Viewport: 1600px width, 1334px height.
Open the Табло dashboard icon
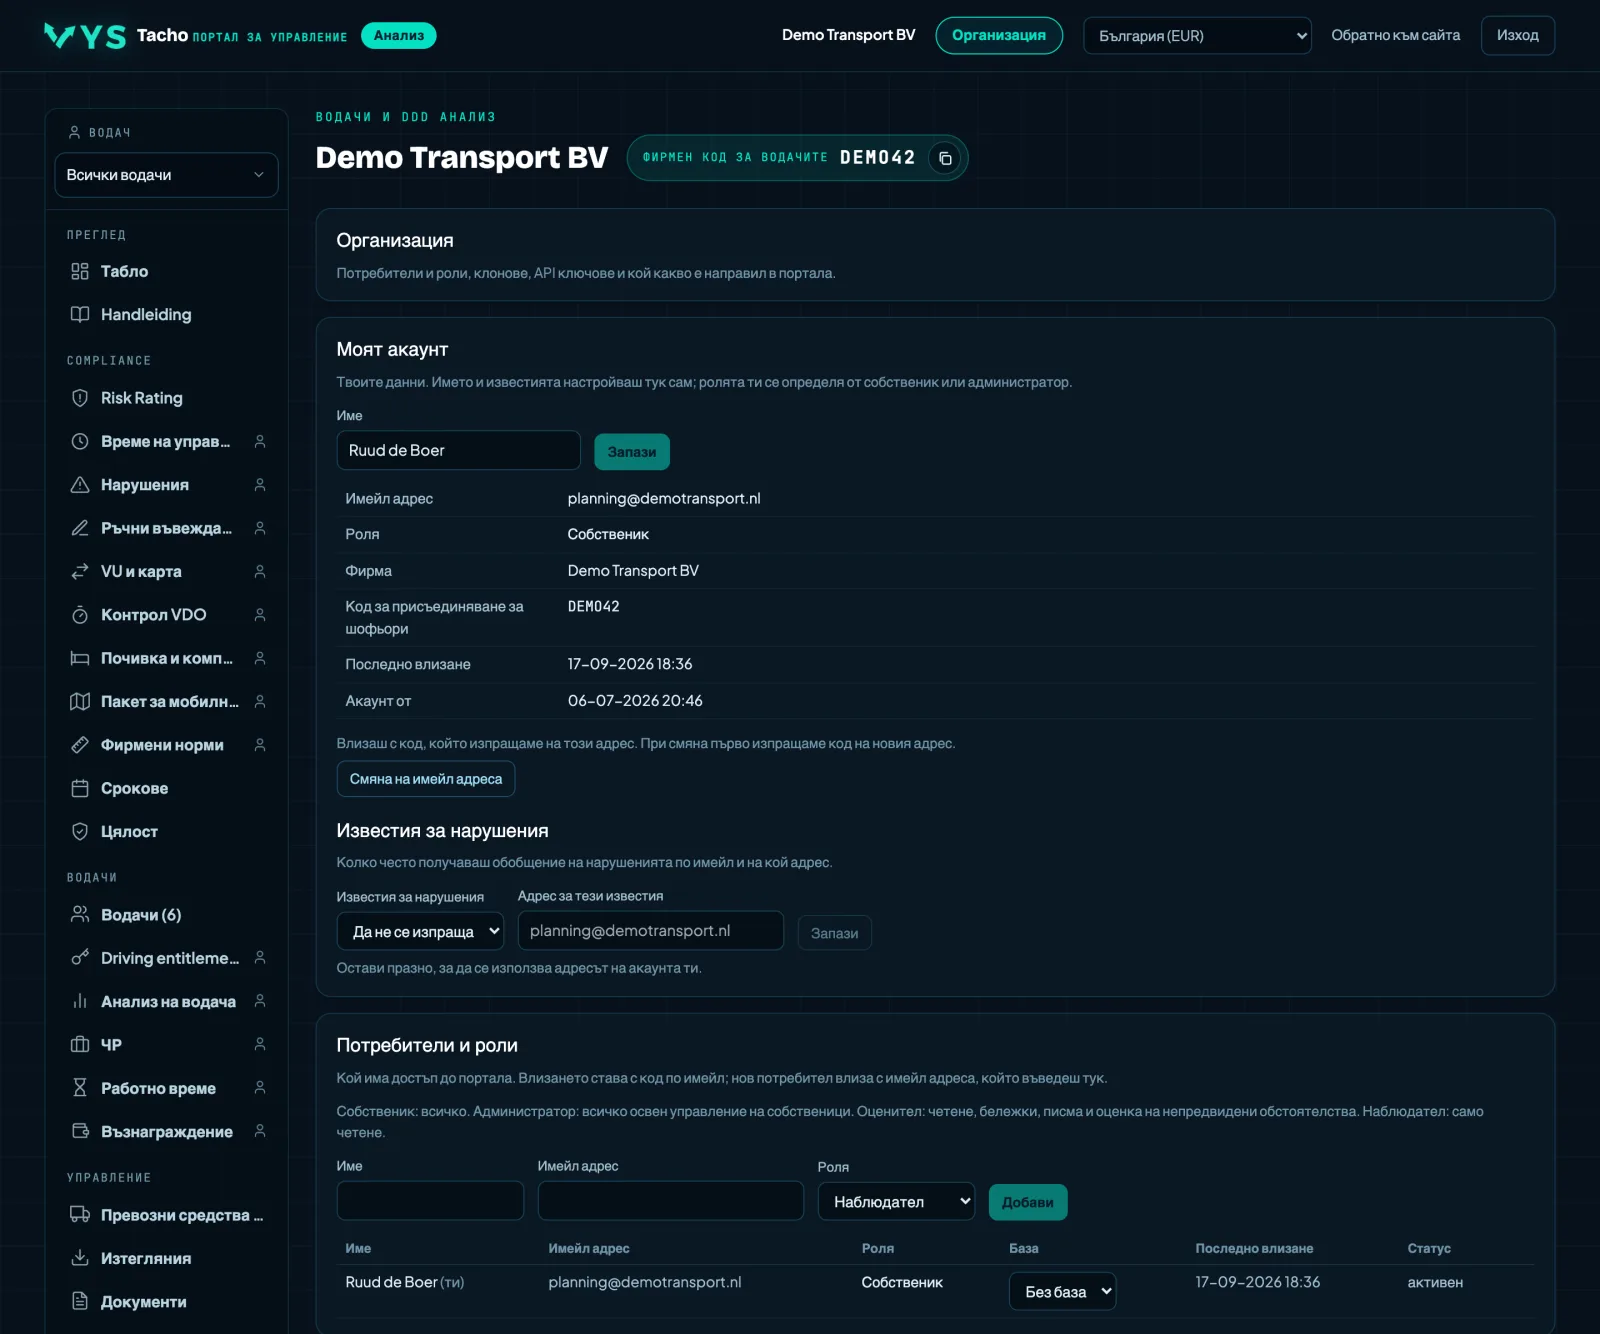tap(80, 272)
